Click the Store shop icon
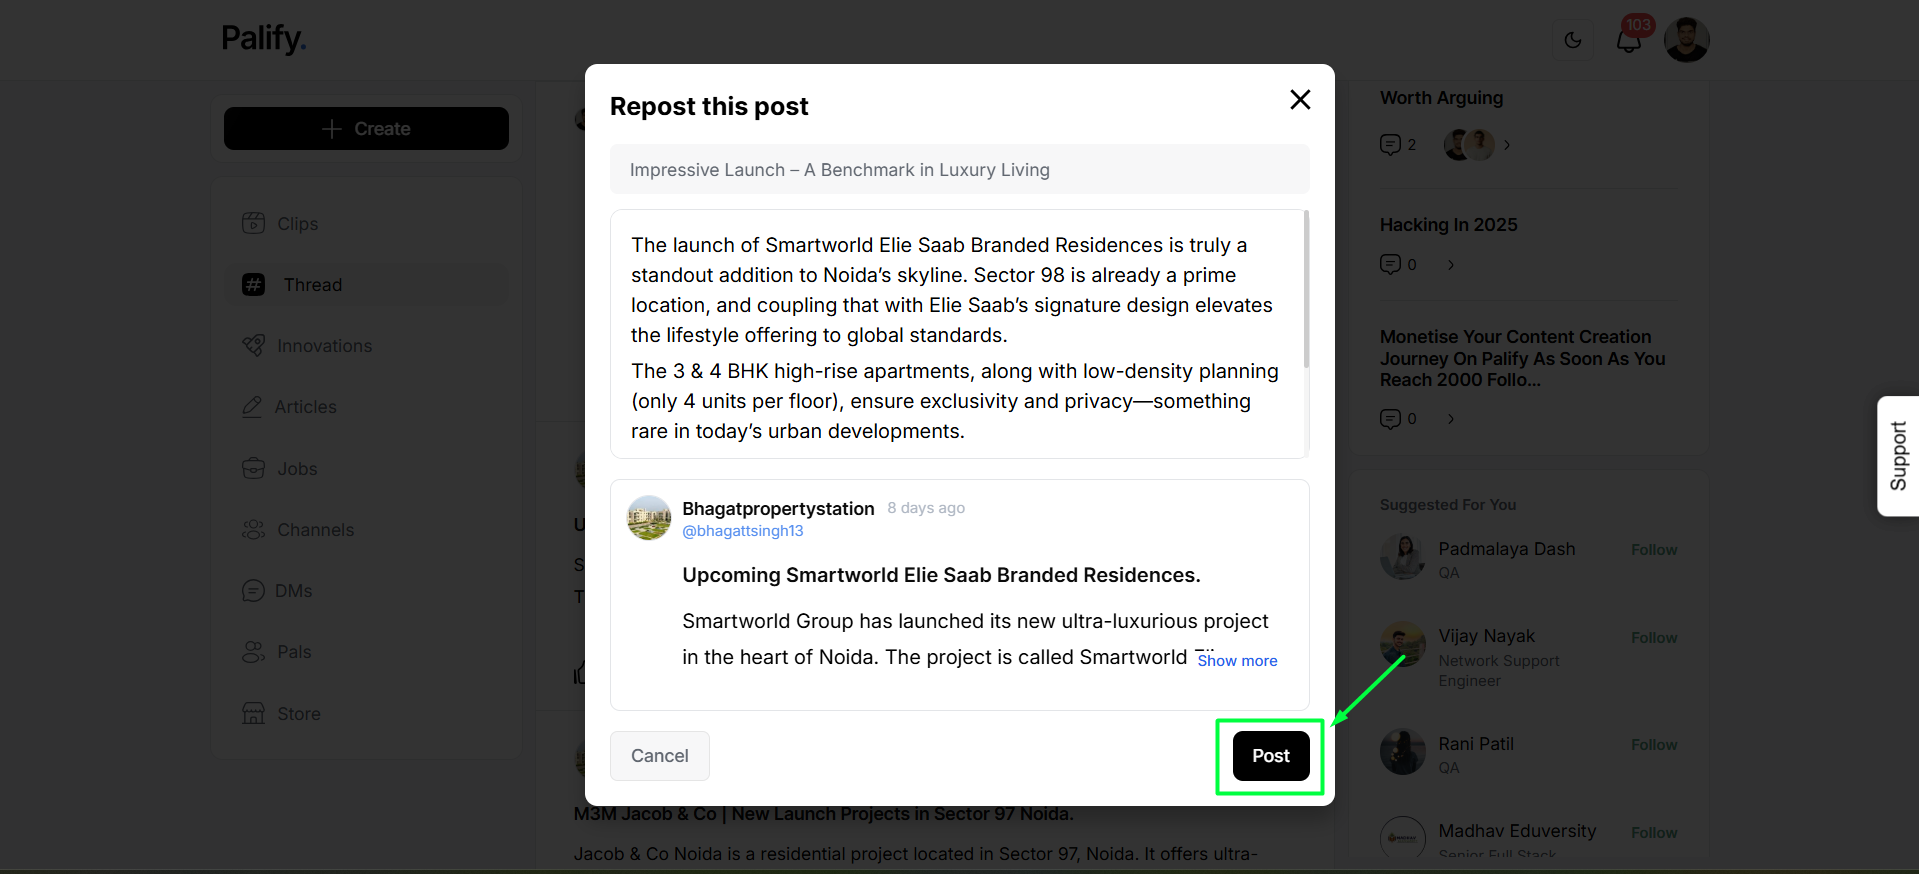Image resolution: width=1919 pixels, height=874 pixels. (x=254, y=713)
